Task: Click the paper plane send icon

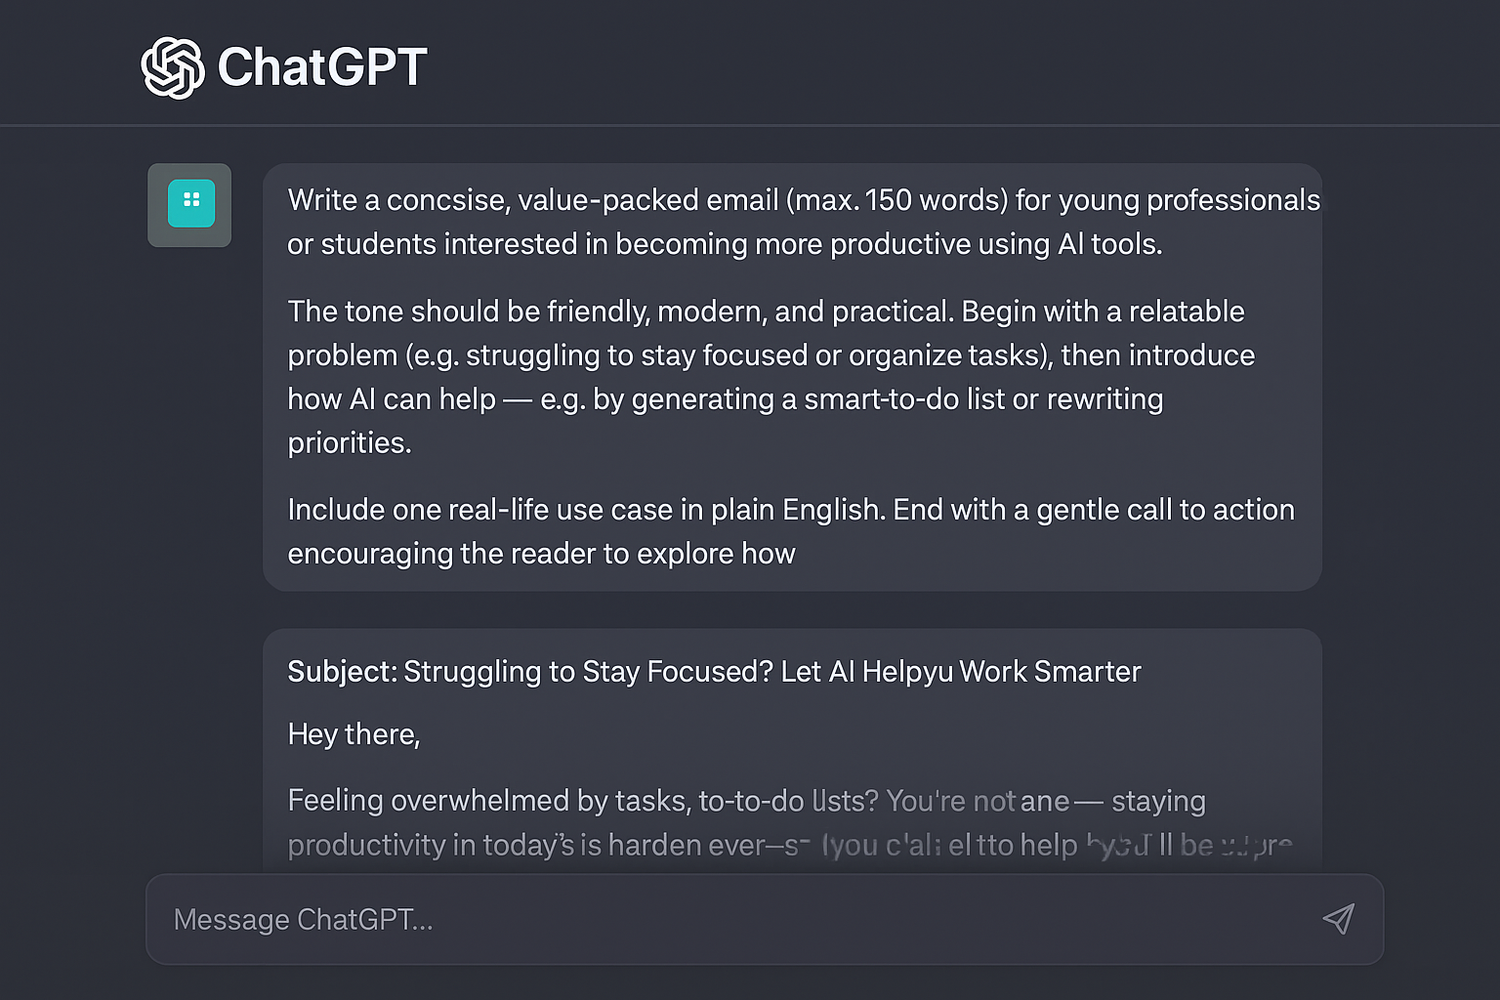Action: pyautogui.click(x=1338, y=919)
